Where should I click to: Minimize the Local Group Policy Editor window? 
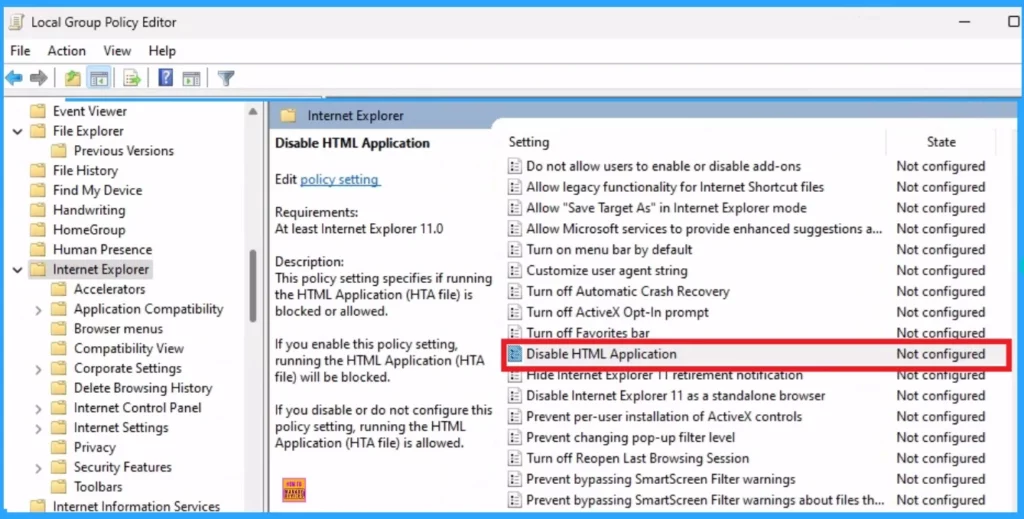pyautogui.click(x=965, y=22)
